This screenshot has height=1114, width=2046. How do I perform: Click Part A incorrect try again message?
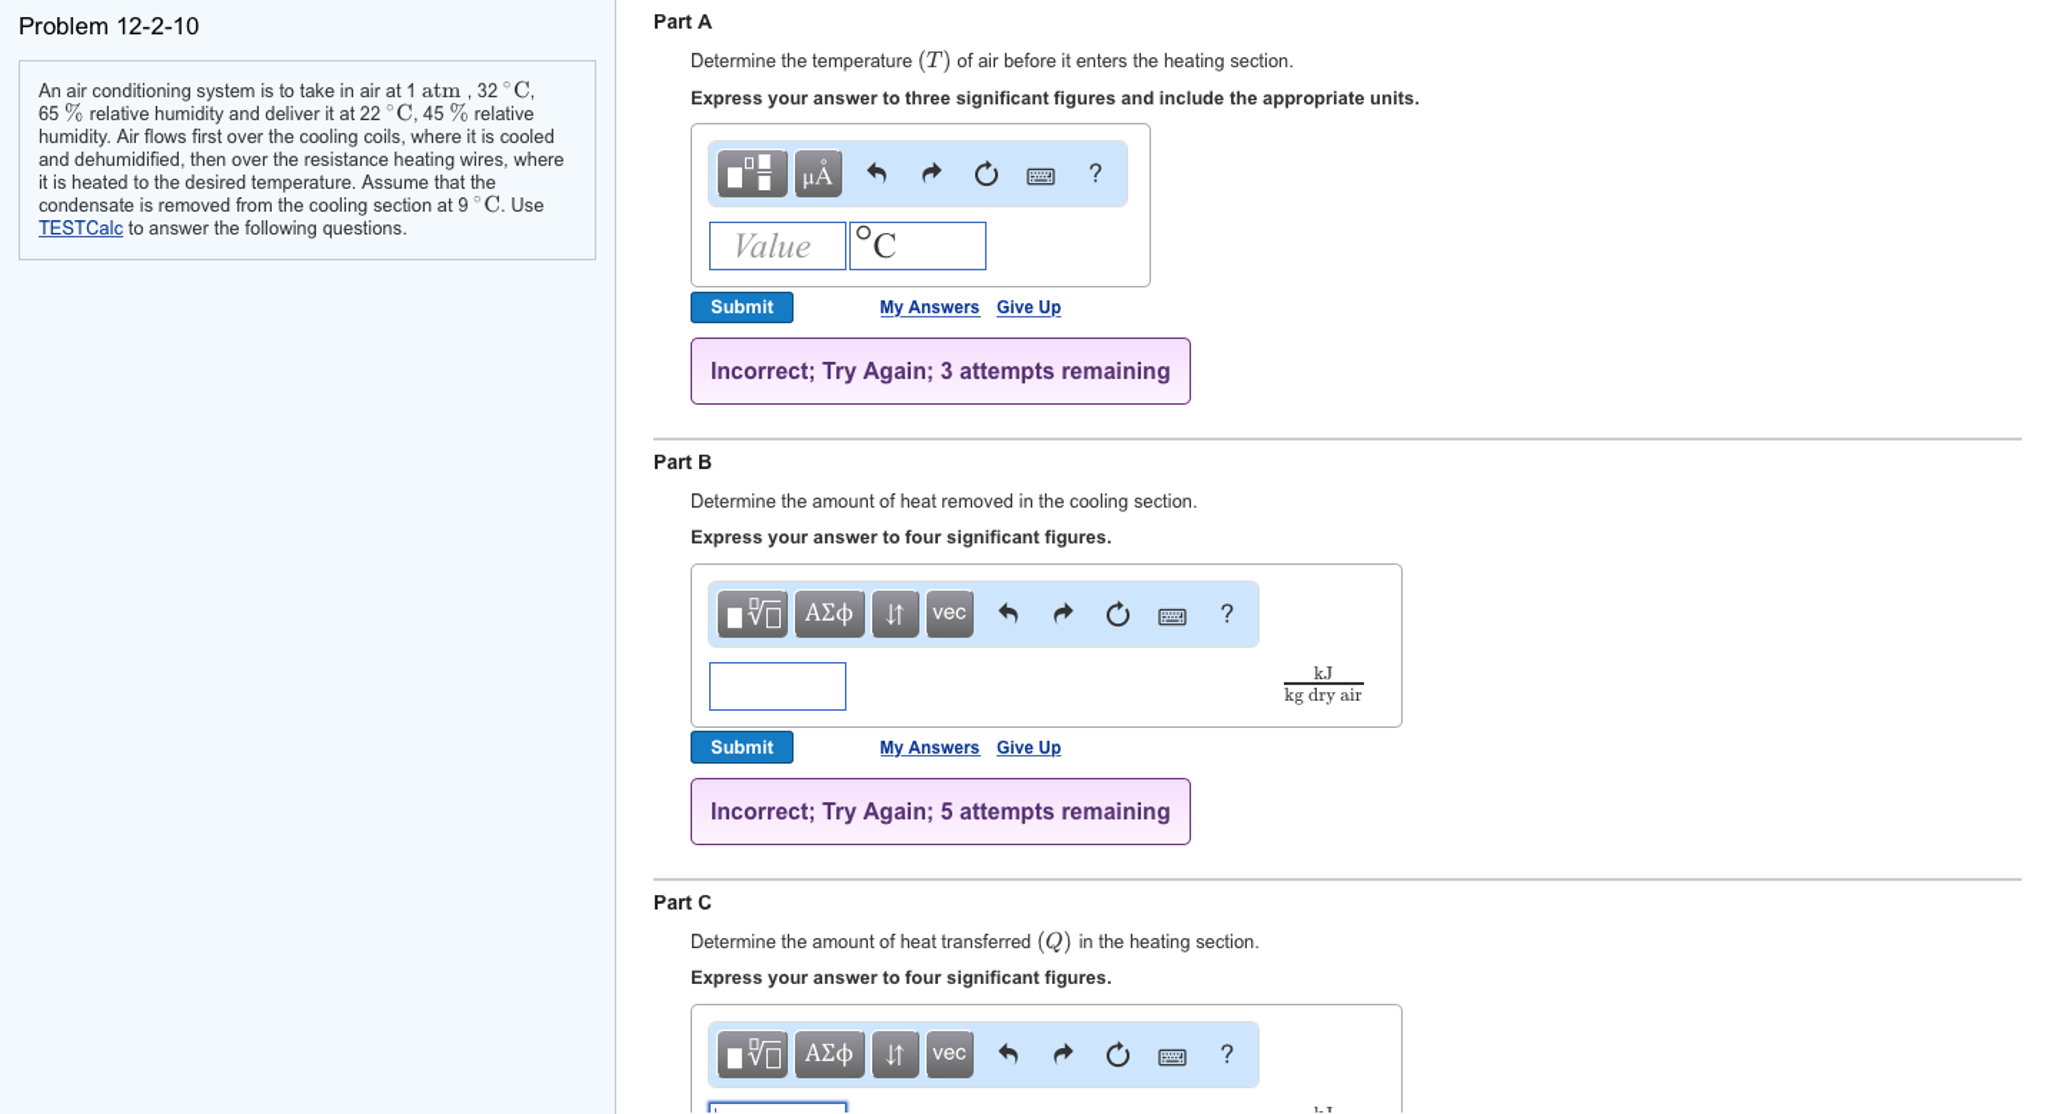pos(940,371)
